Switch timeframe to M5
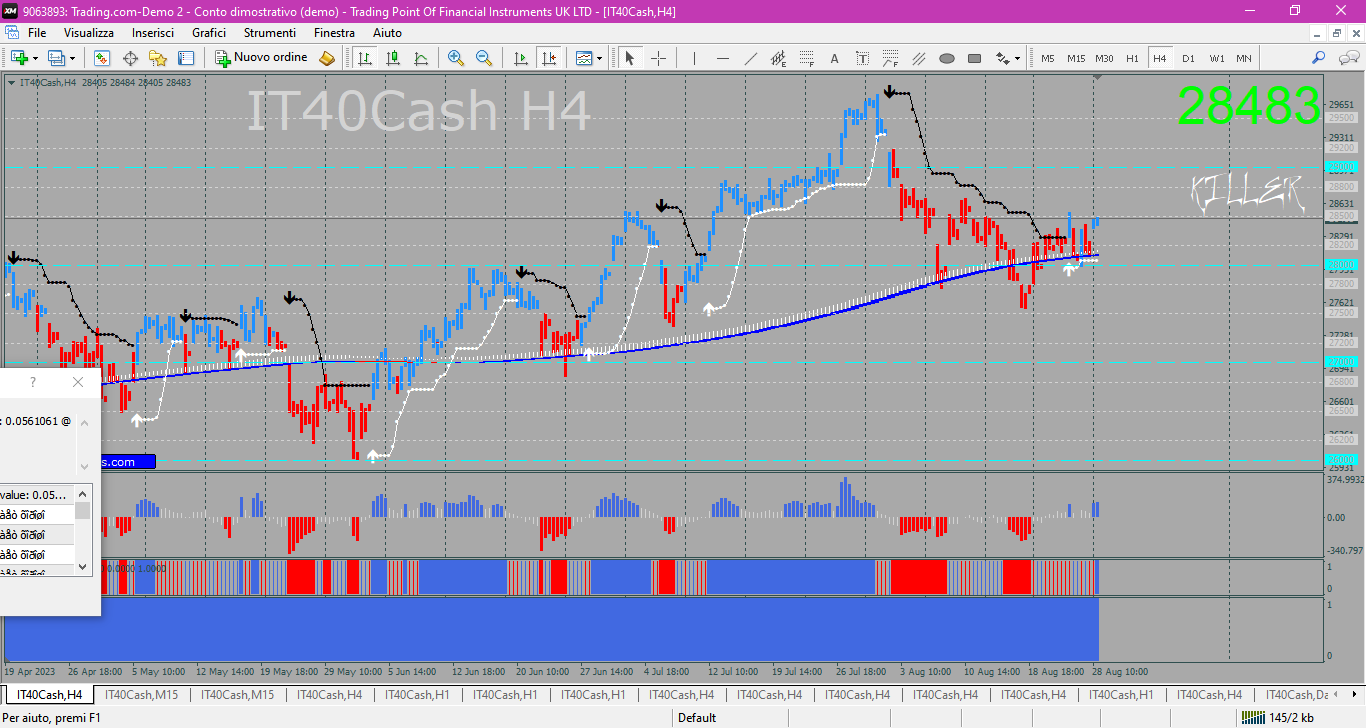1366x728 pixels. (x=1048, y=58)
